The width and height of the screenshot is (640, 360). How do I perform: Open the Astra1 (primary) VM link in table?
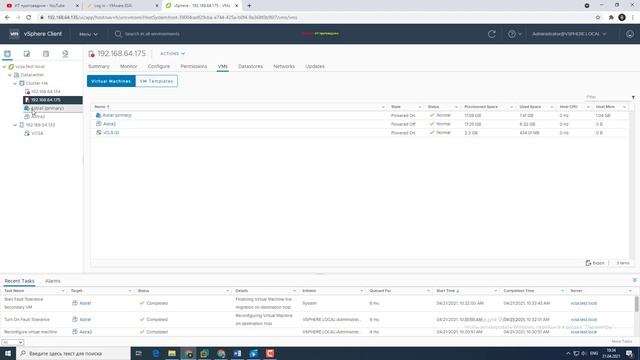[x=117, y=115]
